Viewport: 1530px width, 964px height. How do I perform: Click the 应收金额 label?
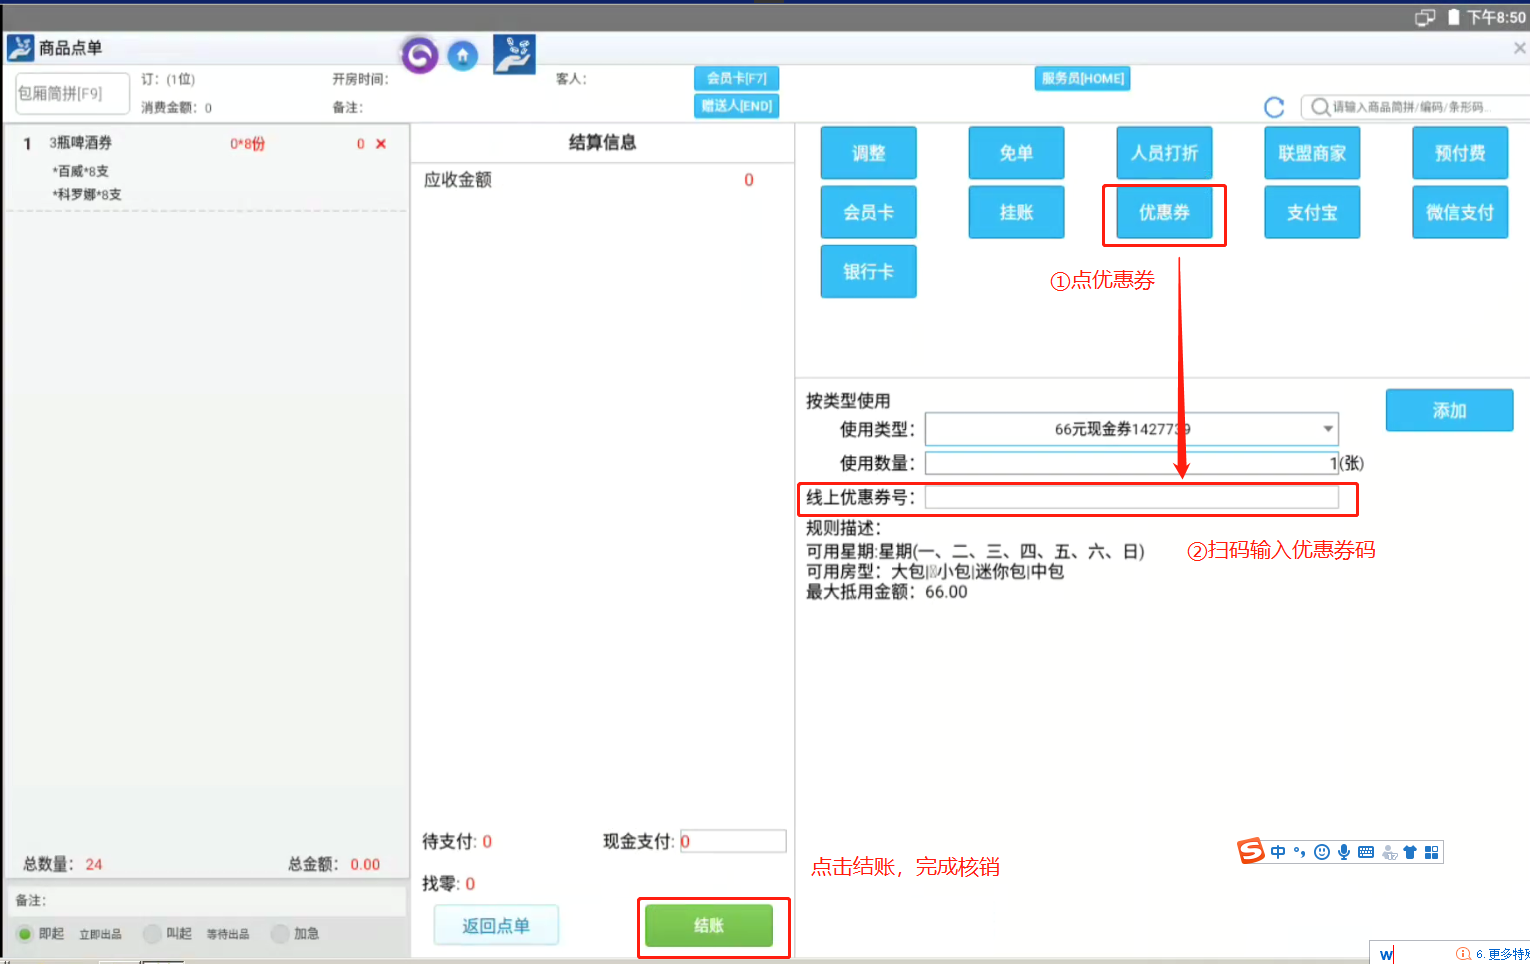[x=457, y=180]
